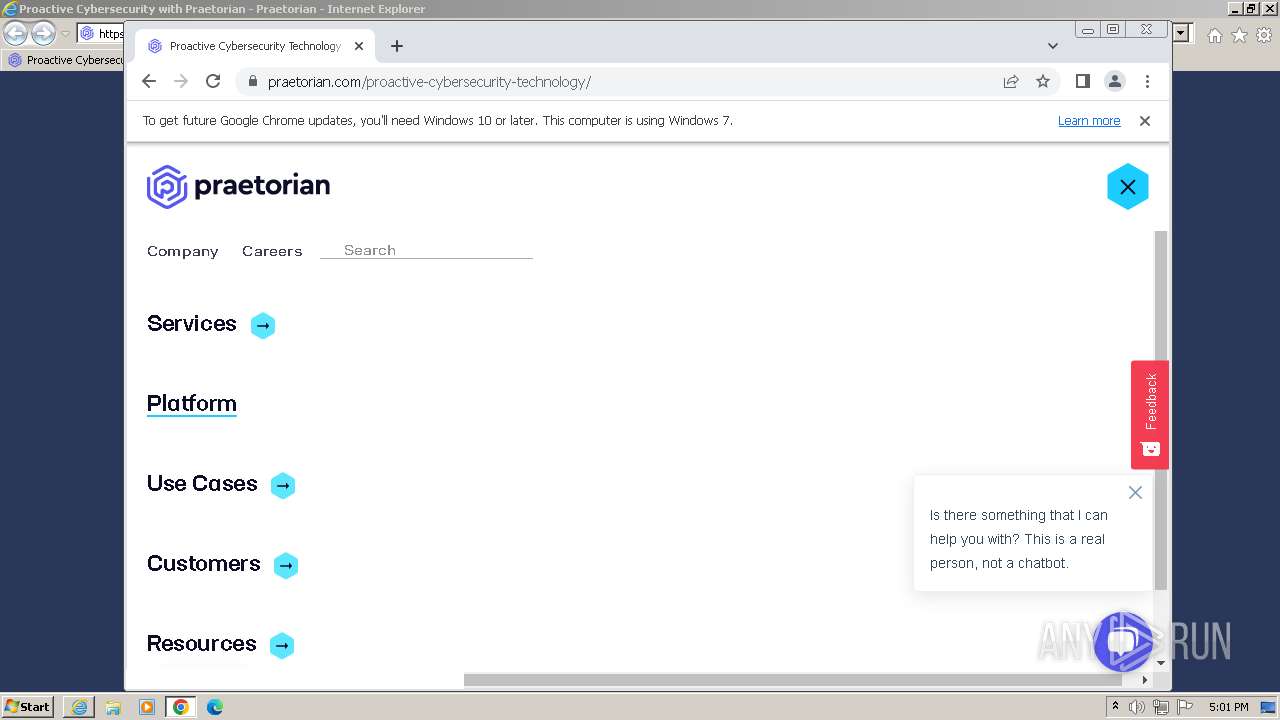
Task: Focus the site Search field
Action: click(x=426, y=250)
